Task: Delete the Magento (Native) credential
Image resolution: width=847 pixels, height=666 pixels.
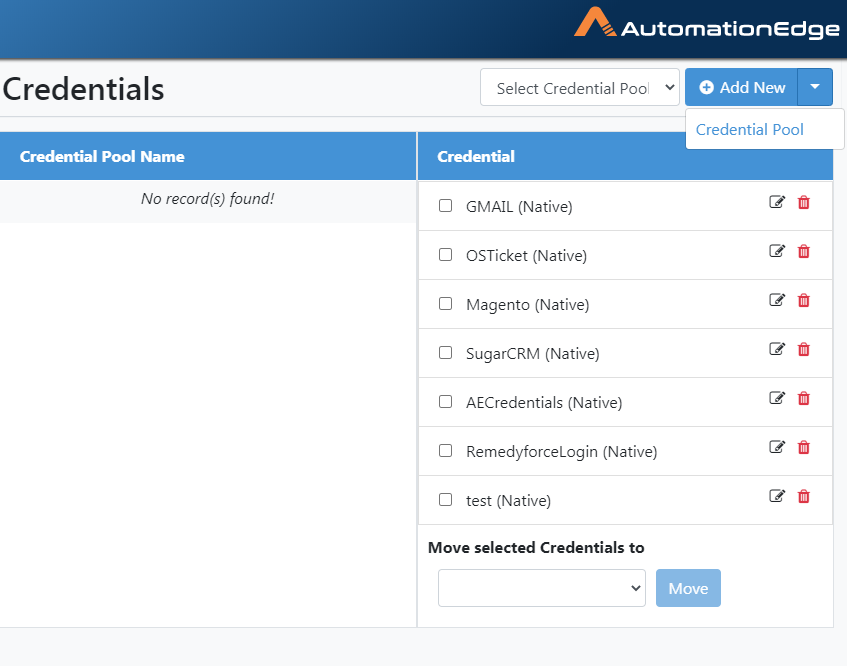Action: point(804,300)
